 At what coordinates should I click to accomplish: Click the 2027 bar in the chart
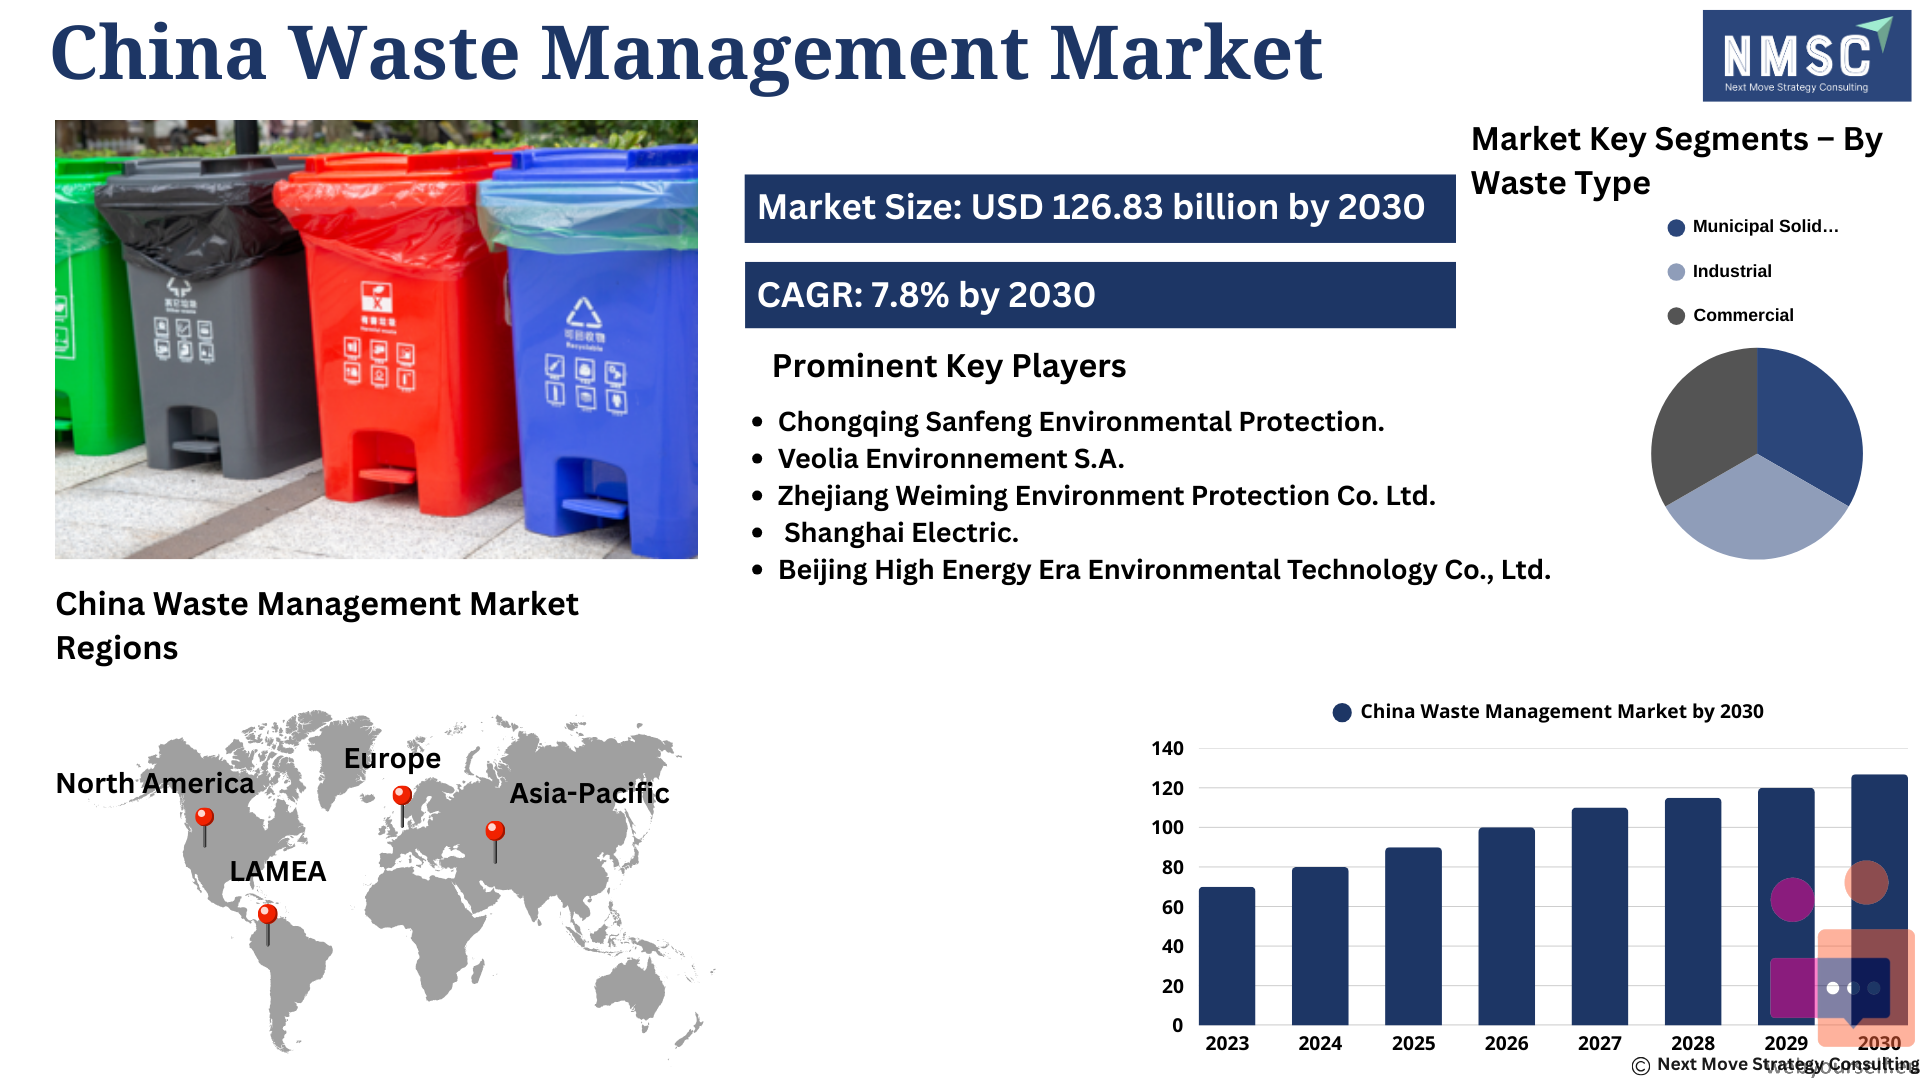[x=1599, y=916]
